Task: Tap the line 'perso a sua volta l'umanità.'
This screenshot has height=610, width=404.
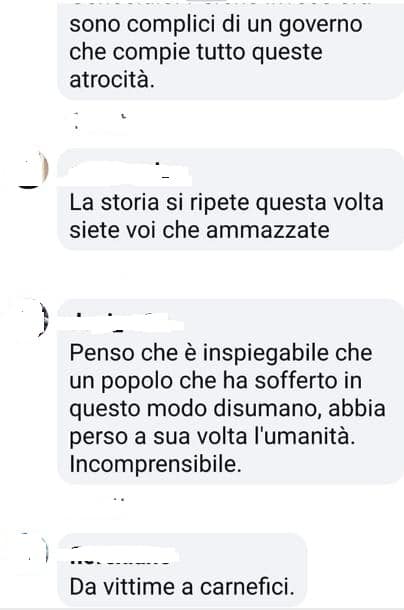Action: pyautogui.click(x=212, y=436)
